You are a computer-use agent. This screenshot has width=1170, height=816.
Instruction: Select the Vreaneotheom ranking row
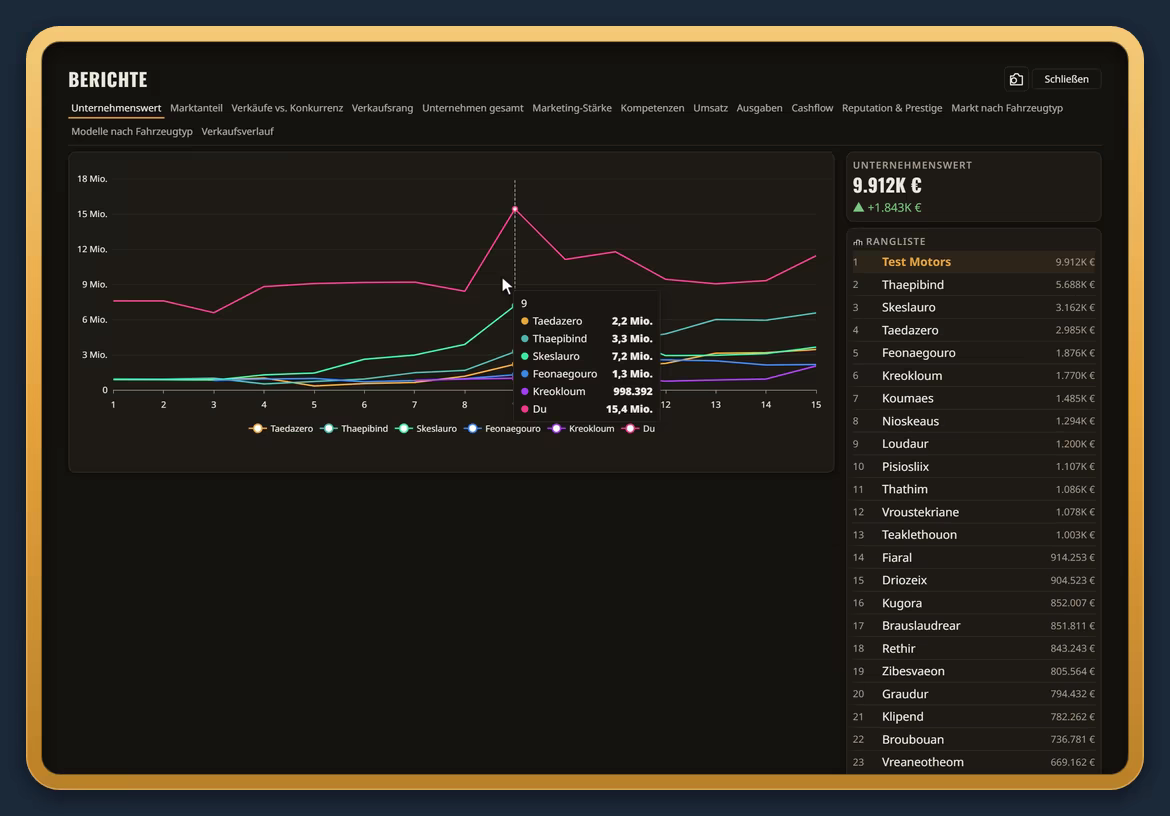click(974, 762)
